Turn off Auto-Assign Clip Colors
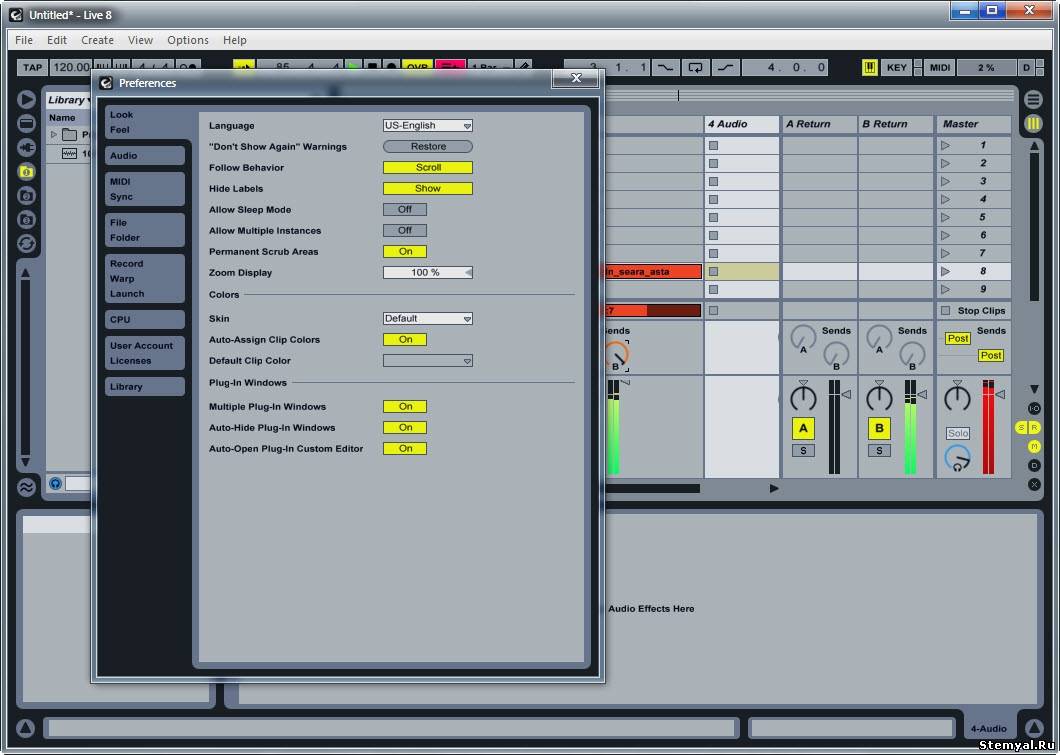 point(405,339)
